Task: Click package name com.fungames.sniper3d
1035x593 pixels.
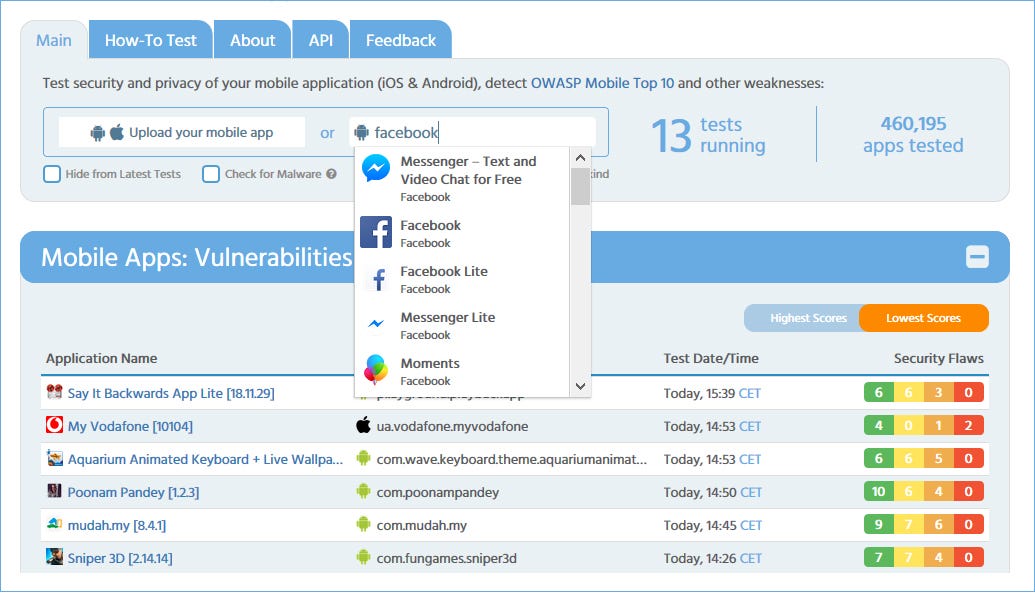Action: pos(447,559)
